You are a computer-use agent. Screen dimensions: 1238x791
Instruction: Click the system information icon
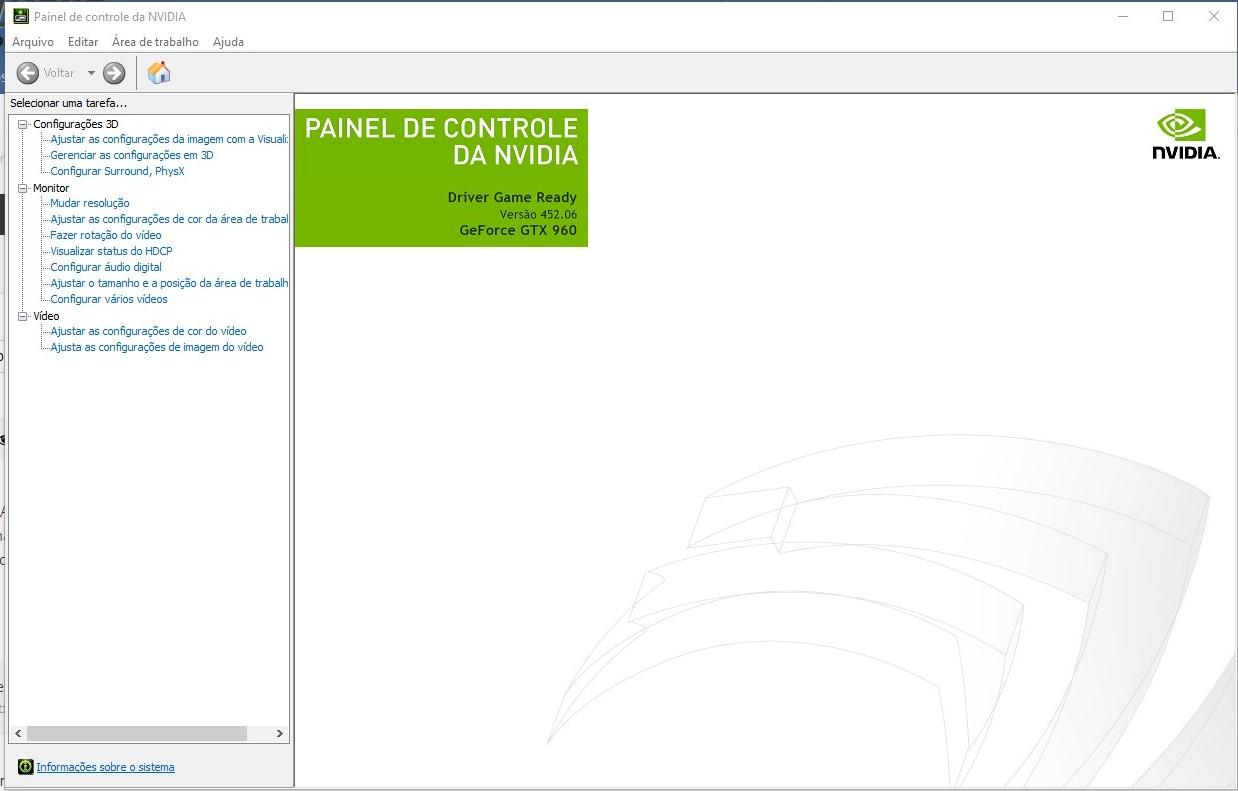pyautogui.click(x=26, y=767)
